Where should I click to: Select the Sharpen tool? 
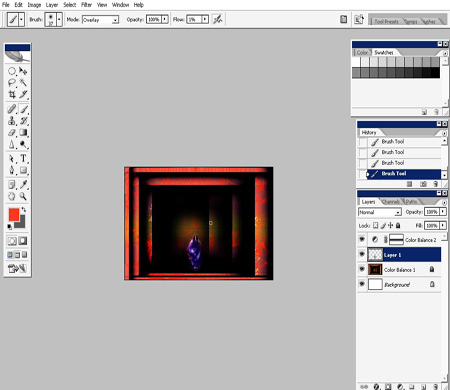(x=12, y=144)
